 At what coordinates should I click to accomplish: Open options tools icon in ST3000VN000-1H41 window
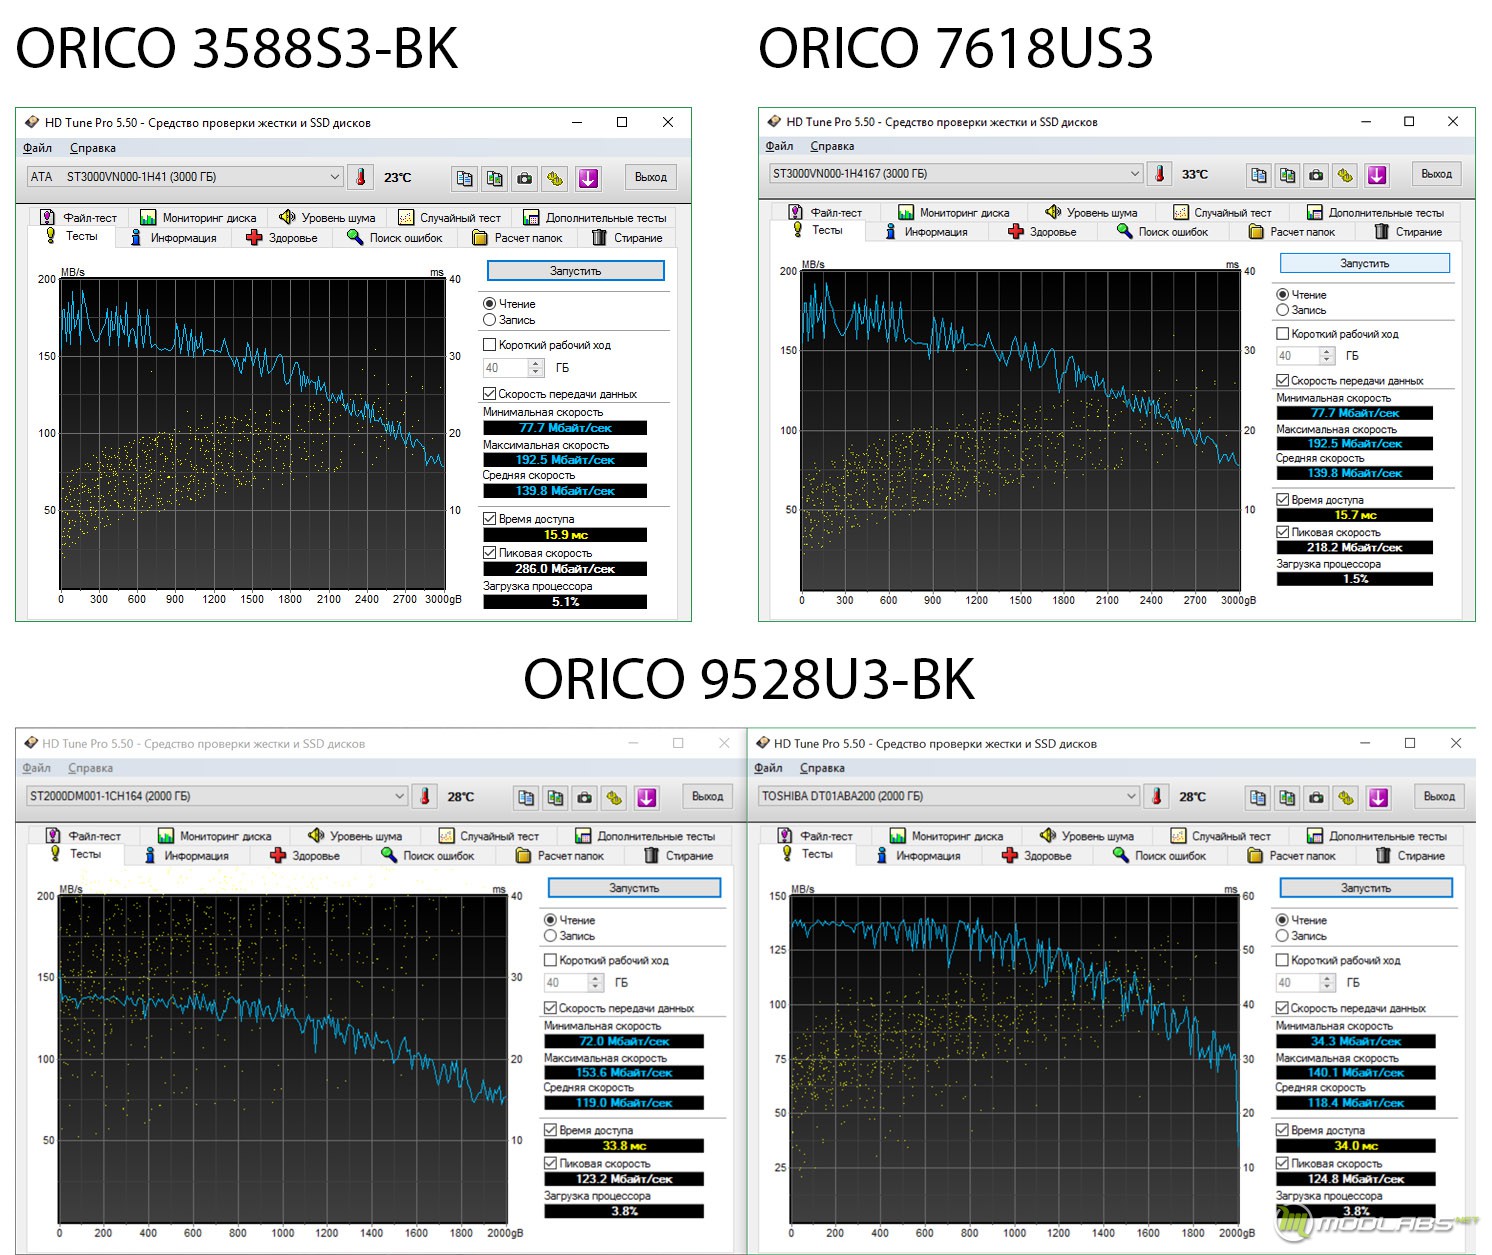(x=555, y=178)
